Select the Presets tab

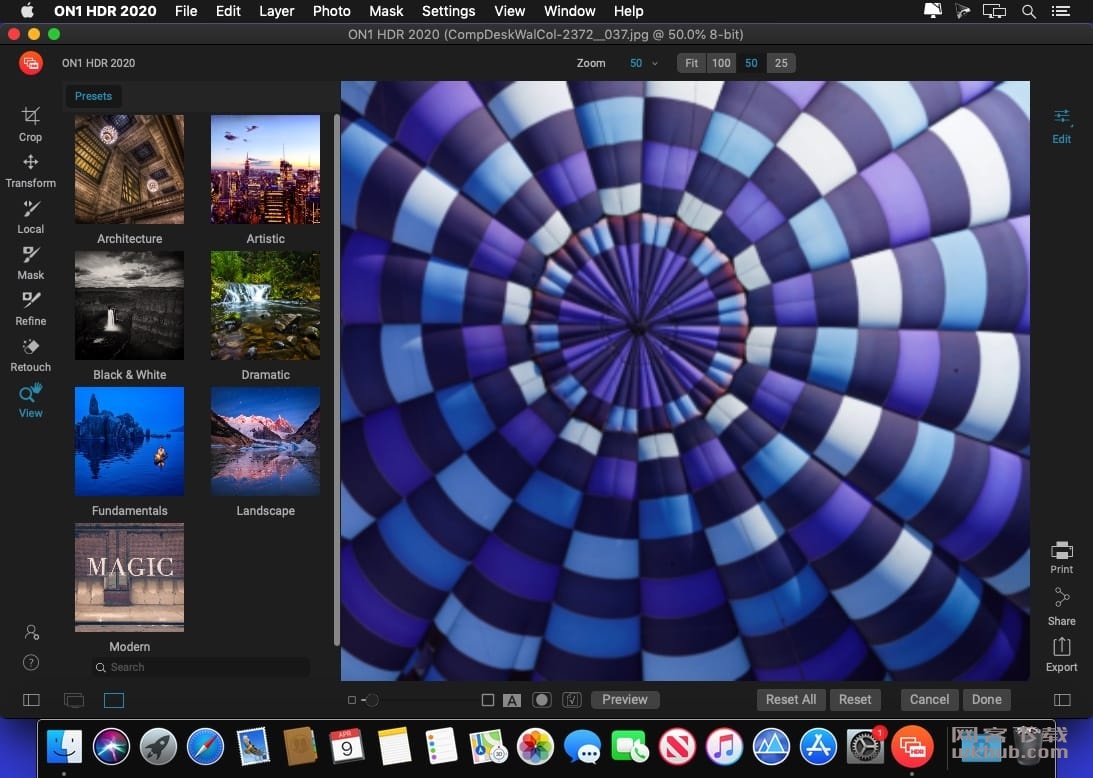coord(93,96)
